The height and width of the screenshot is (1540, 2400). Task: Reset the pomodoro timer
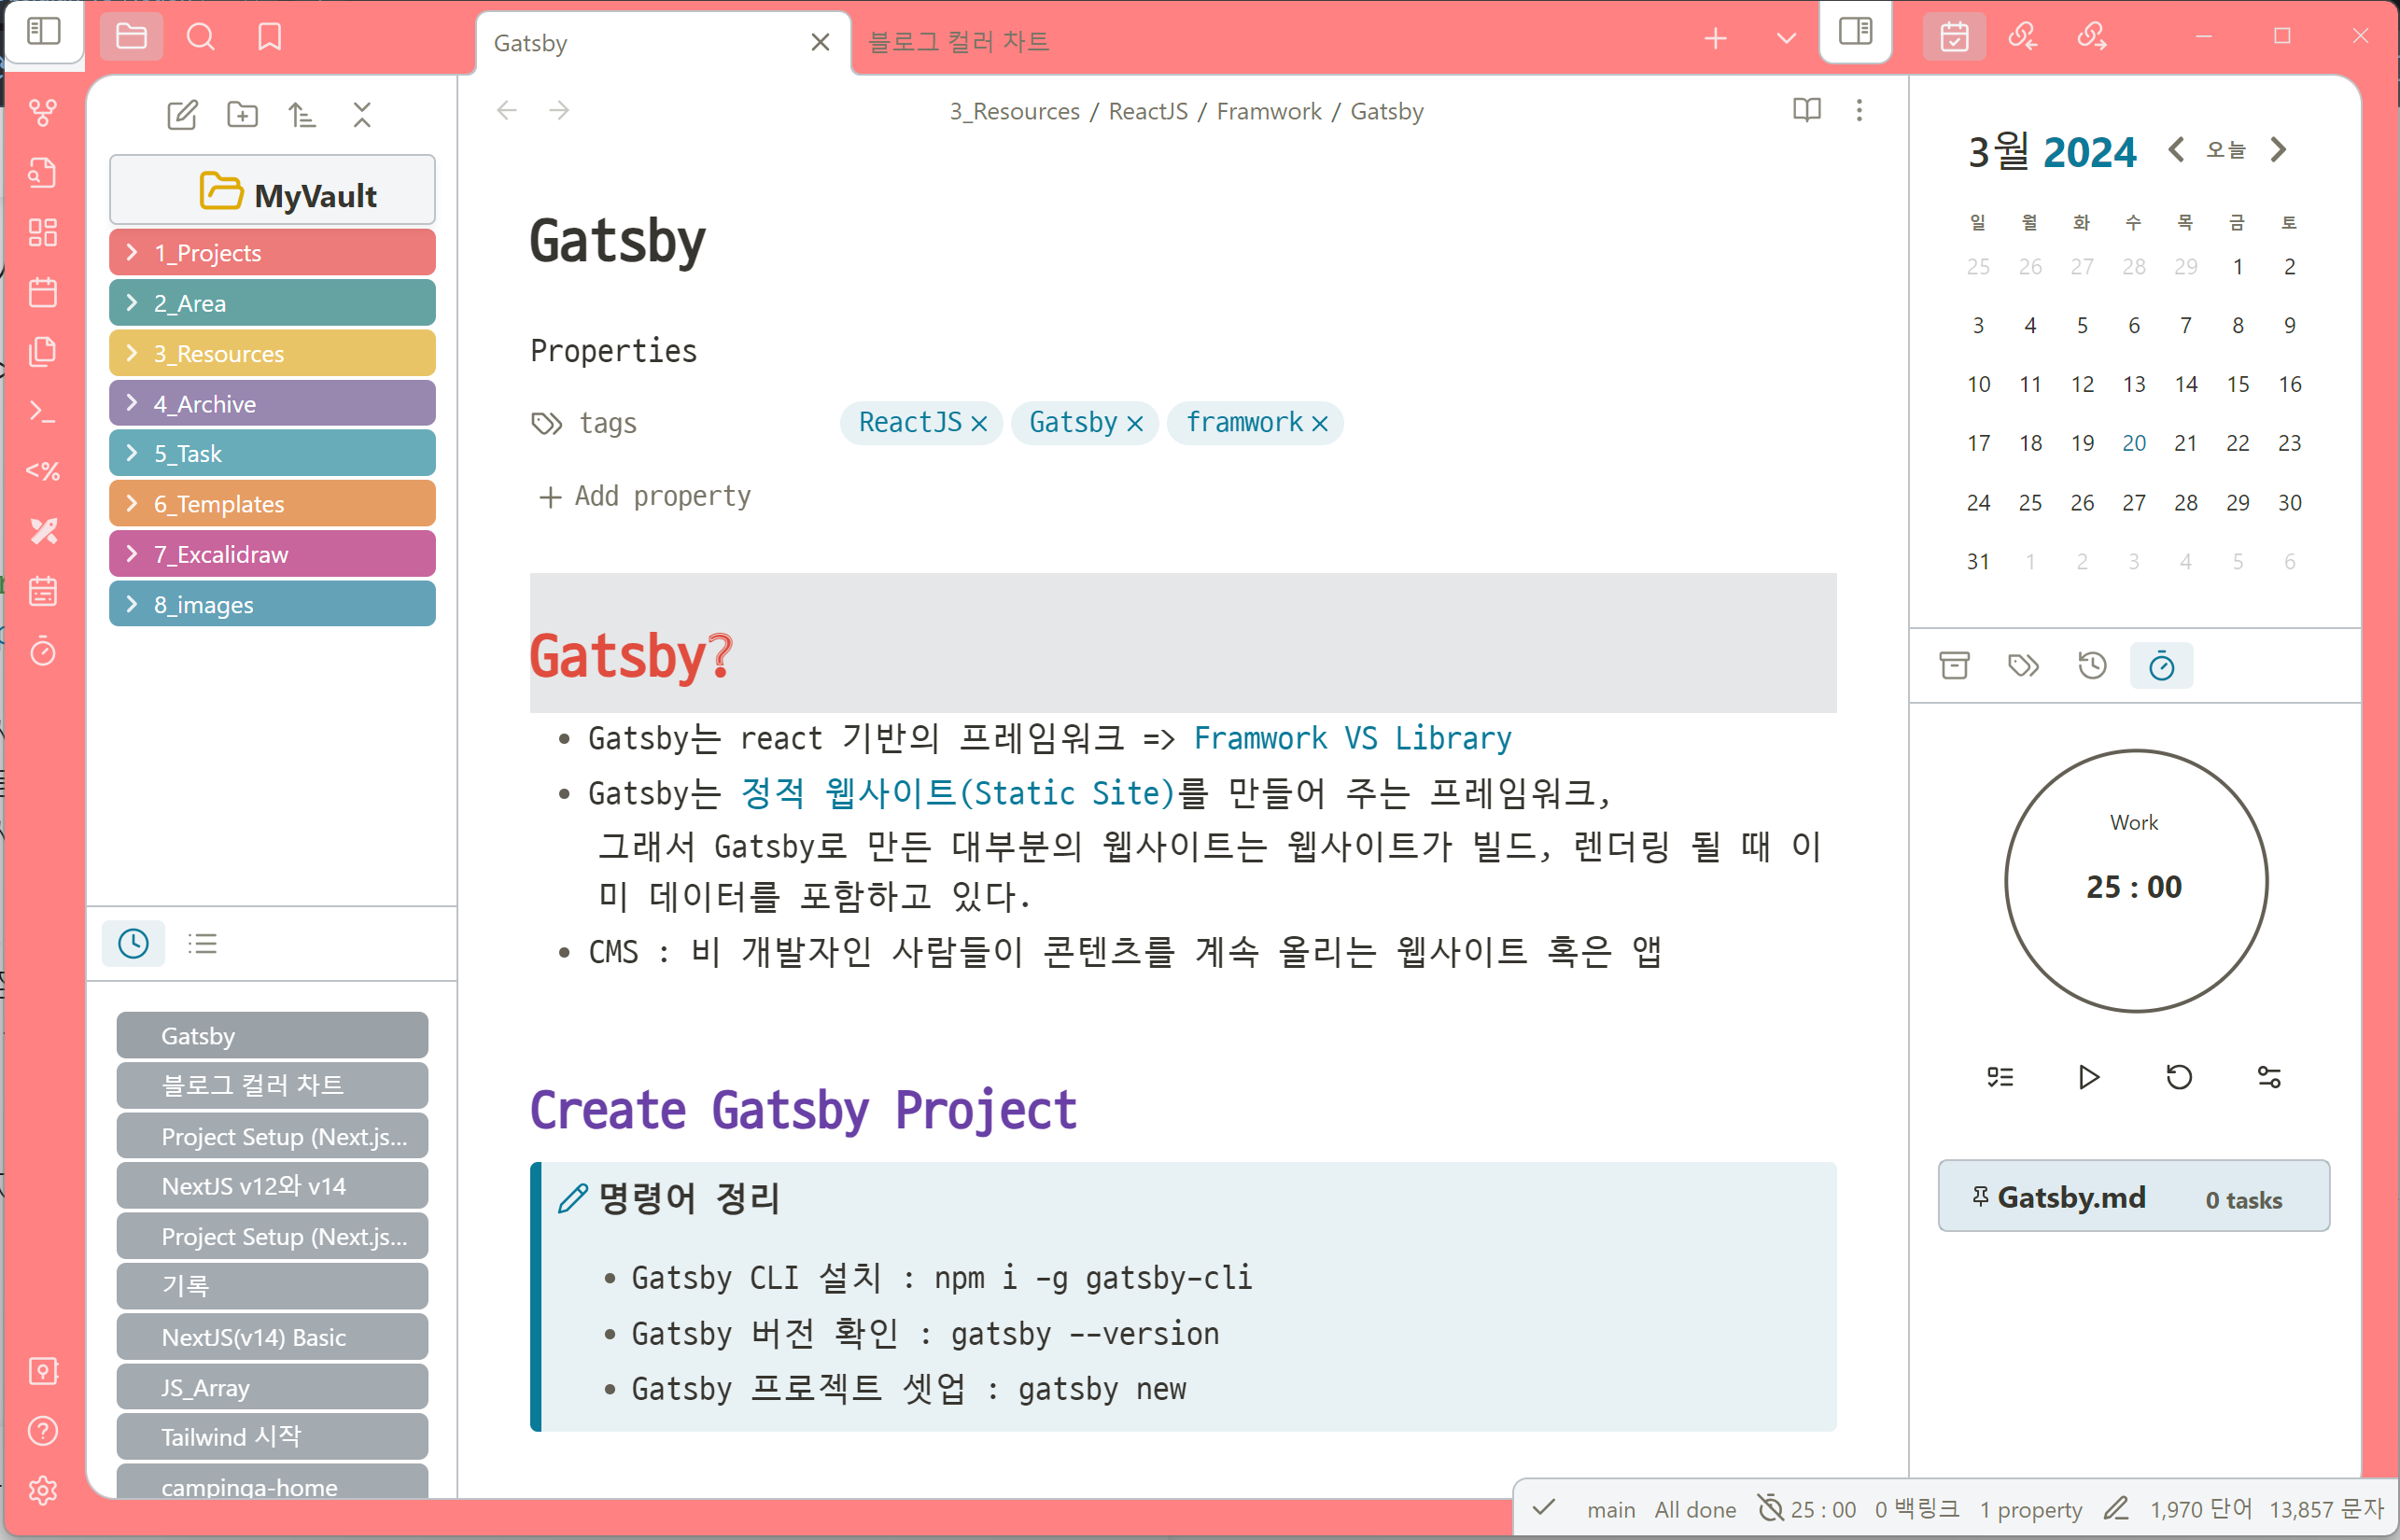click(x=2179, y=1077)
